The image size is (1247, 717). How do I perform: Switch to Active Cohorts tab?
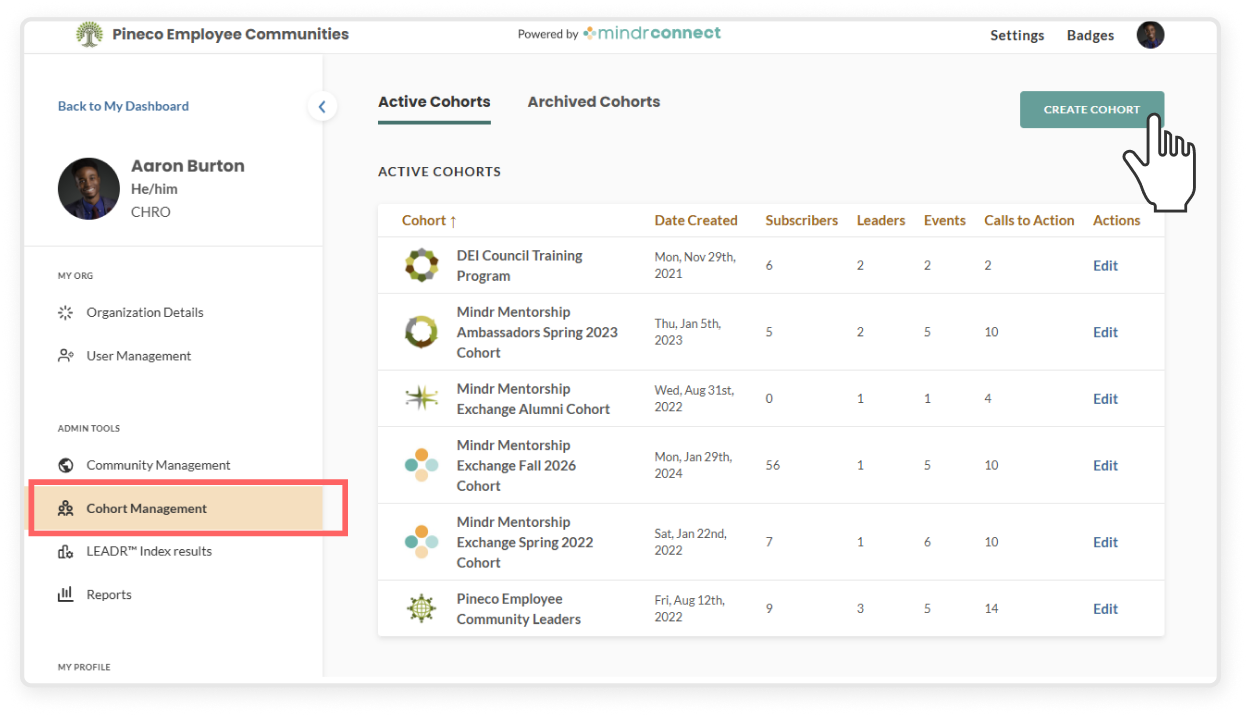[434, 102]
